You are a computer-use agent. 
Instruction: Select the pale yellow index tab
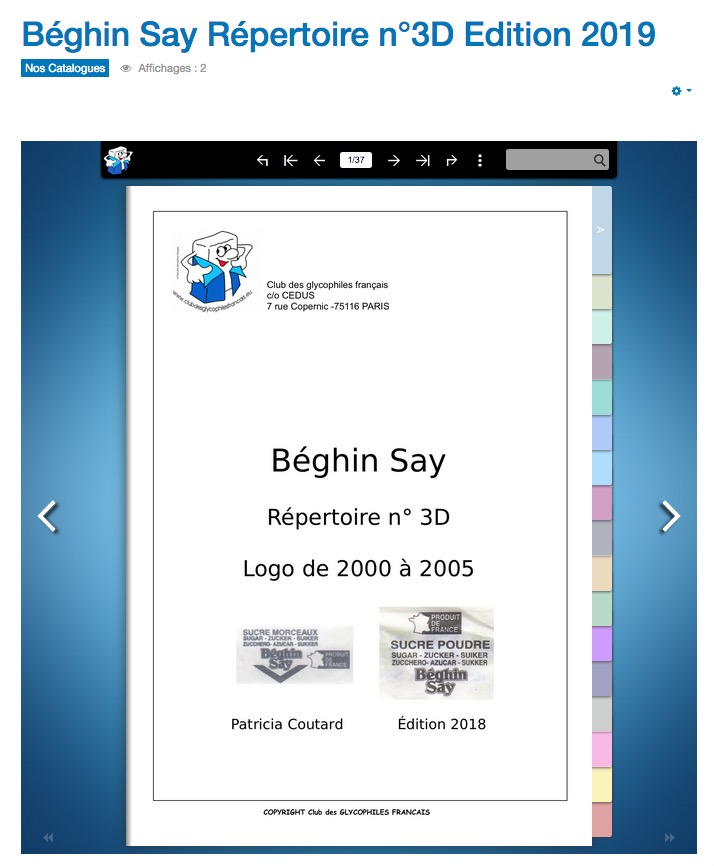(601, 785)
